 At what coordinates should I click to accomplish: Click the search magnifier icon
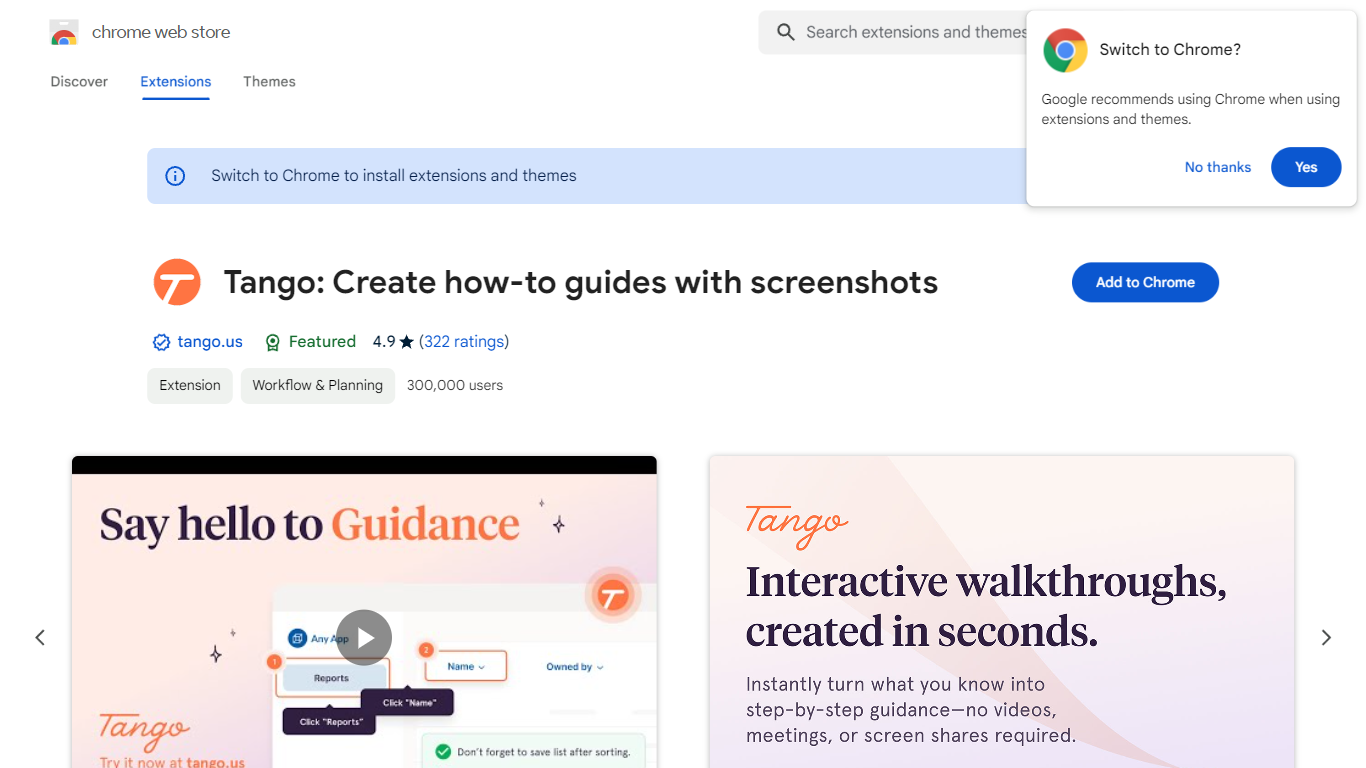[786, 33]
